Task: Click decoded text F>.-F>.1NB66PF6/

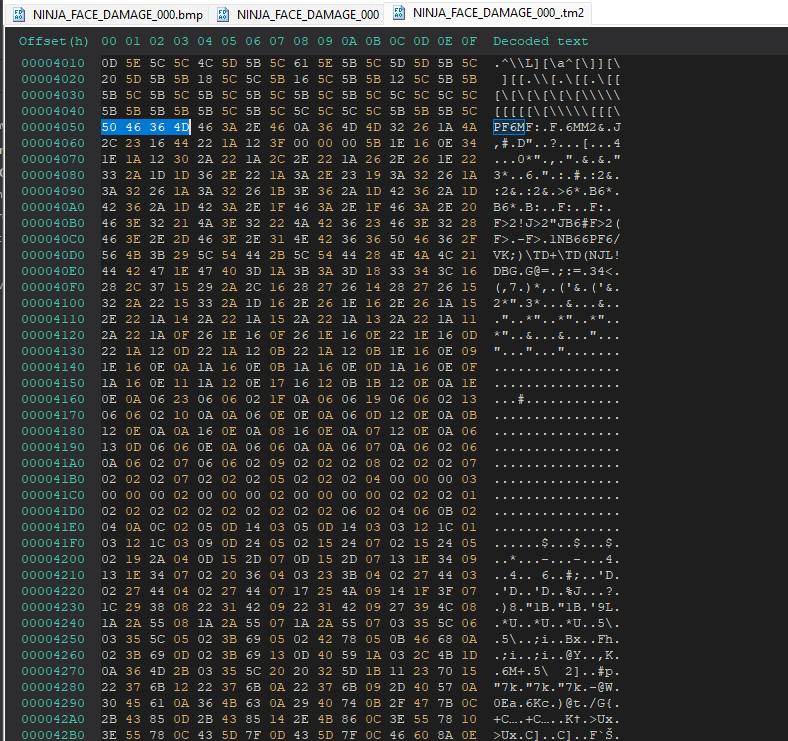Action: (557, 239)
